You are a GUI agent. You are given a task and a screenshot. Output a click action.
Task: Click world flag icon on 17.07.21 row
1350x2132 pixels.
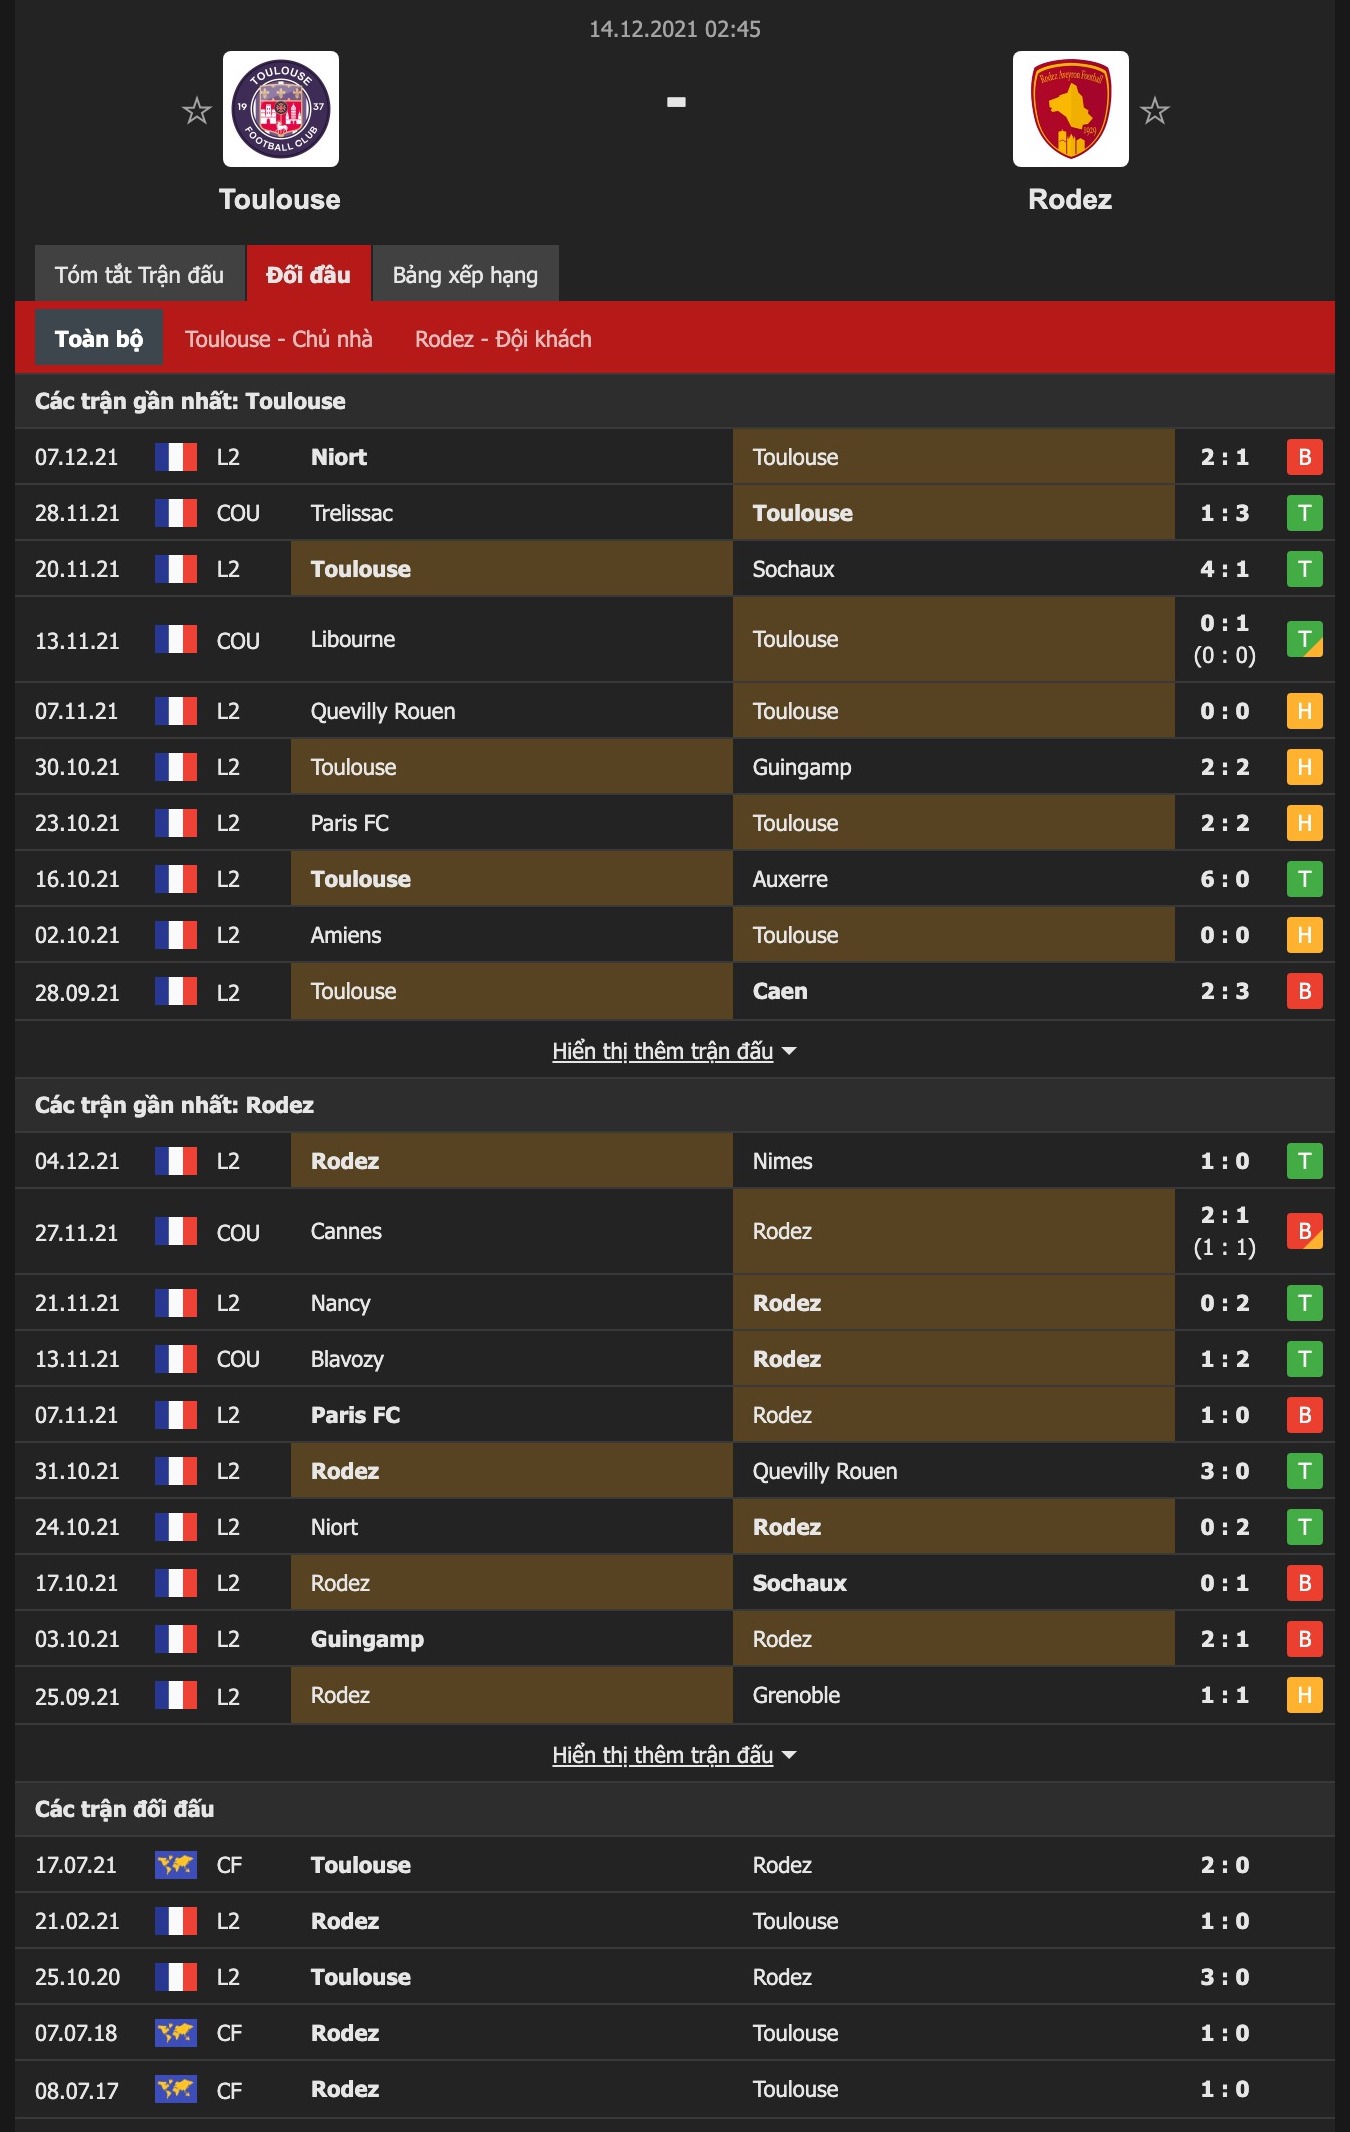(176, 1865)
